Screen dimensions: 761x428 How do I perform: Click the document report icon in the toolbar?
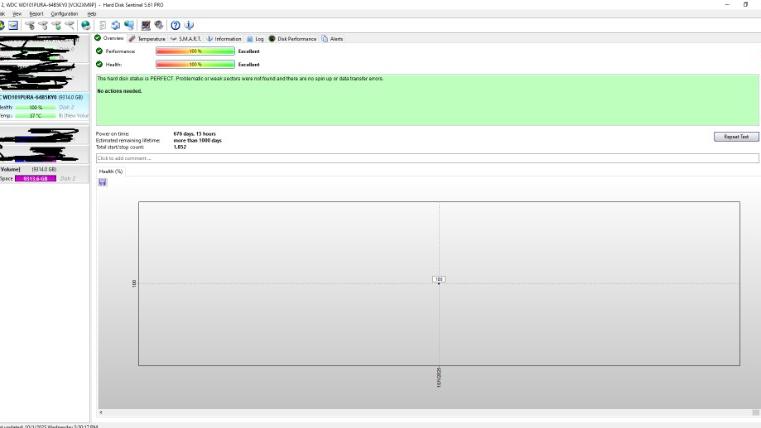[103, 25]
